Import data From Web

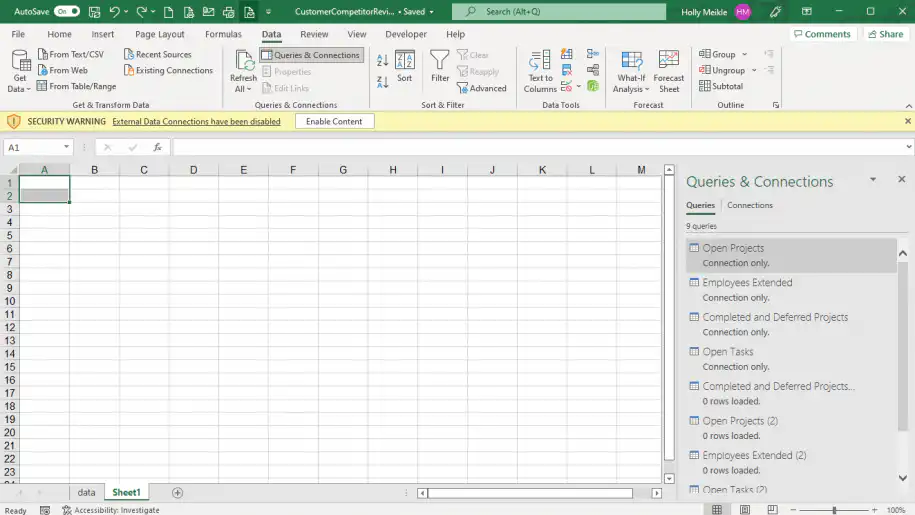click(63, 70)
